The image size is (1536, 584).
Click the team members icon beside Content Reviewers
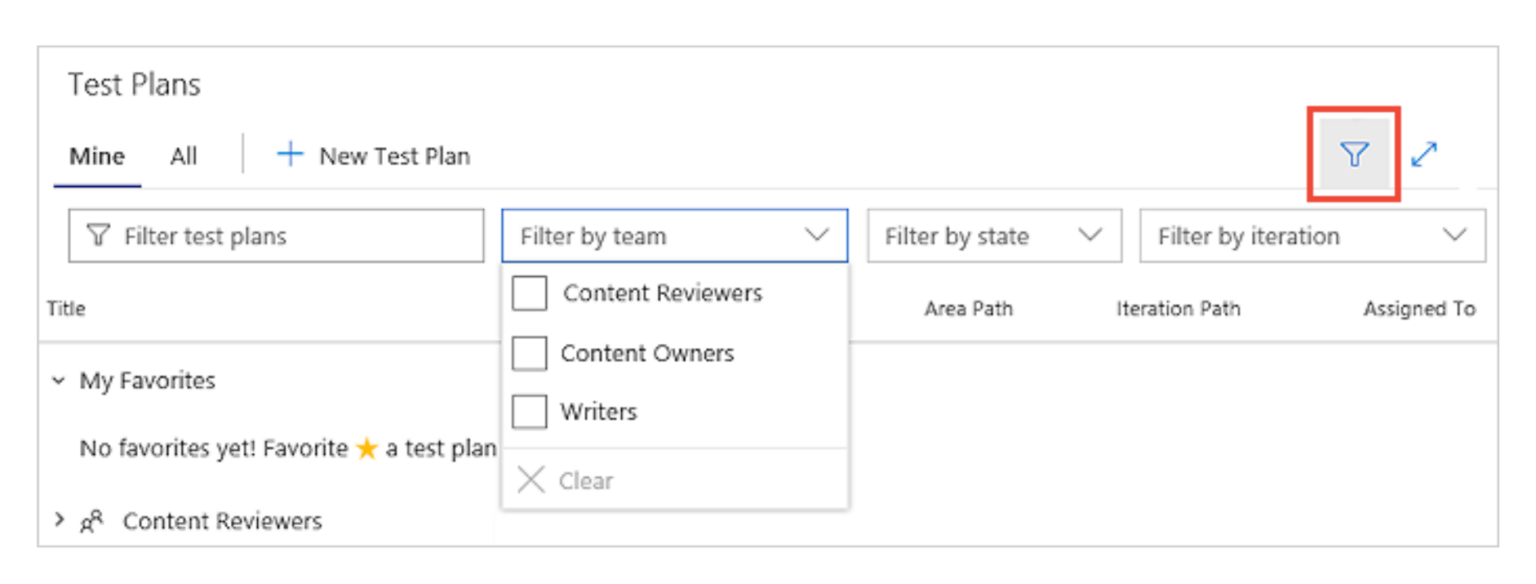[x=90, y=520]
